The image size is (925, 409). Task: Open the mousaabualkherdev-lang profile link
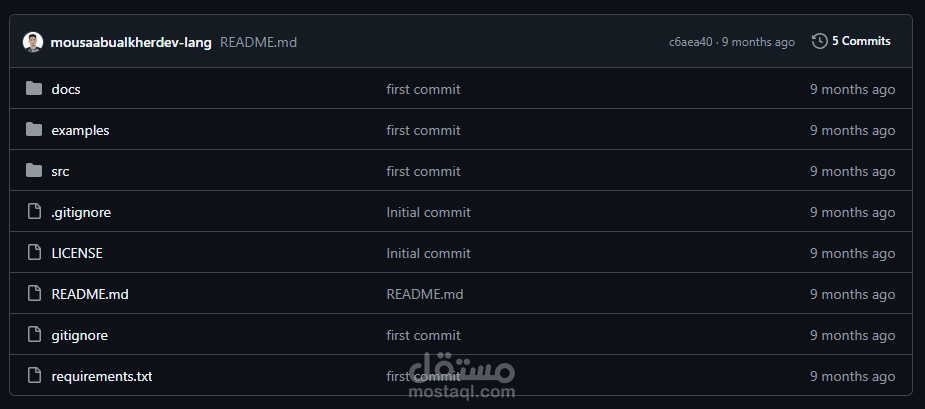tap(131, 42)
